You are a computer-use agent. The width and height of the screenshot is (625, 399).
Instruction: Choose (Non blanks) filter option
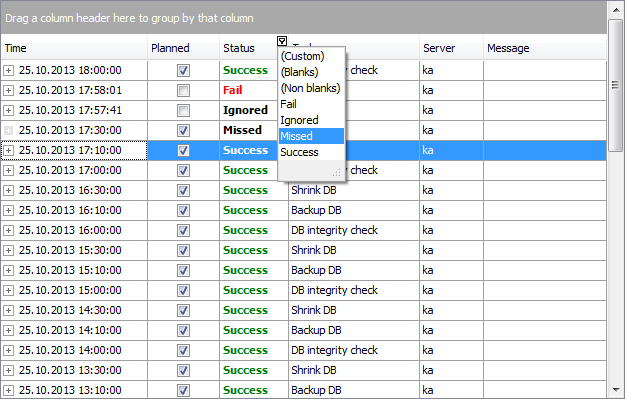click(310, 88)
